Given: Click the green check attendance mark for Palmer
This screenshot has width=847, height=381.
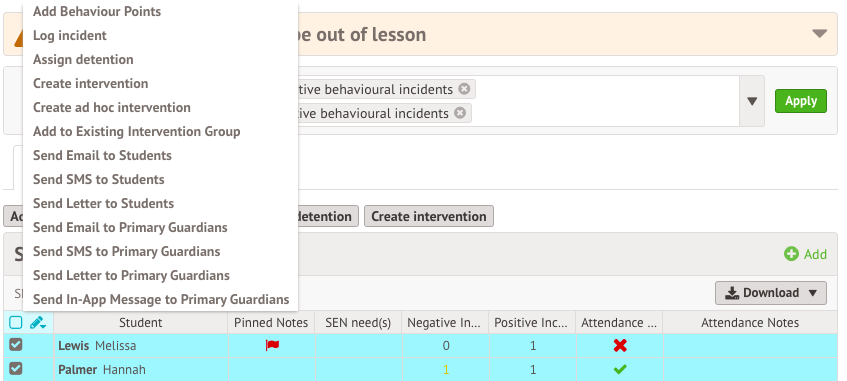Looking at the screenshot, I should click(x=620, y=370).
